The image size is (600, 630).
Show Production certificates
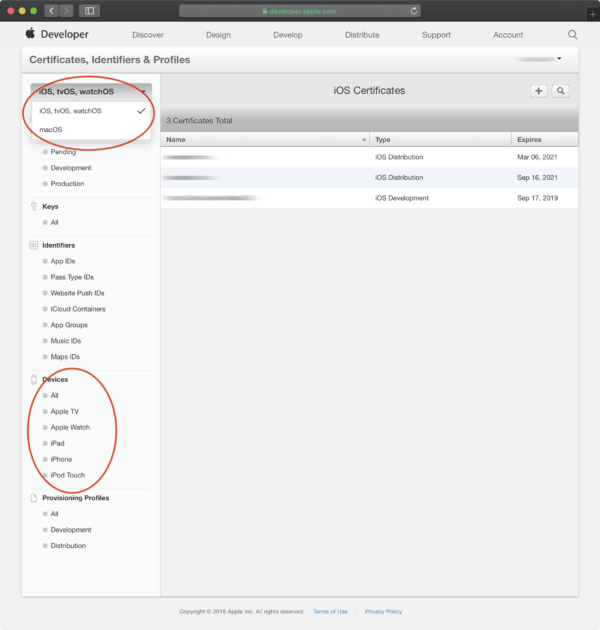(67, 184)
